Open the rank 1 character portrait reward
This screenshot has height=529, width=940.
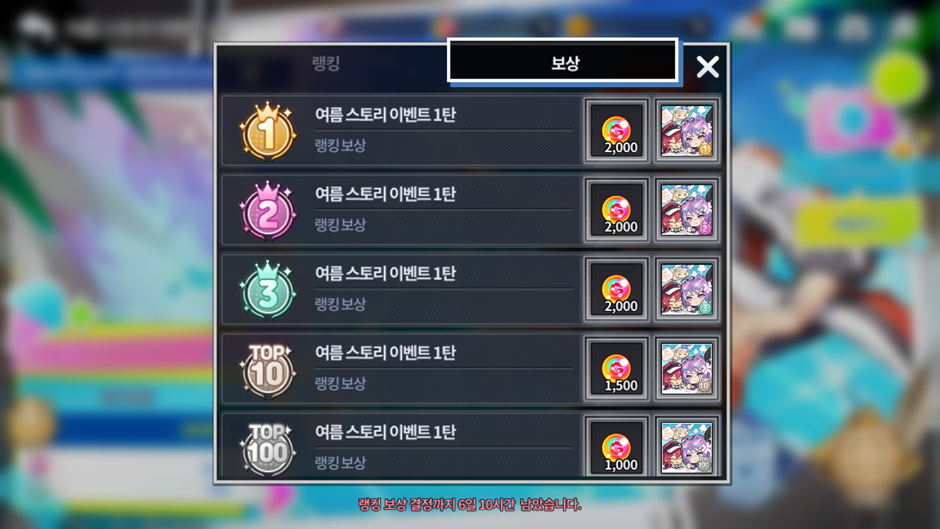tap(686, 131)
